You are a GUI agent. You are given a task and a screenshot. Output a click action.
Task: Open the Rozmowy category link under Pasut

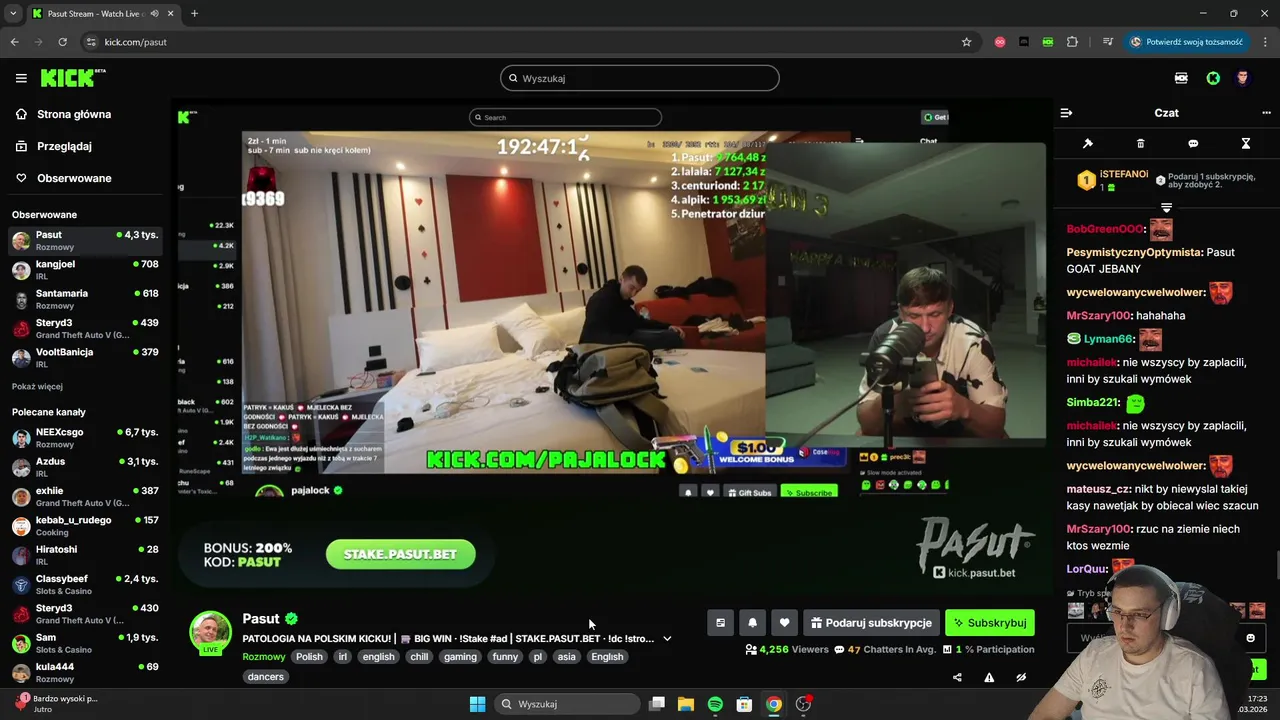click(264, 657)
